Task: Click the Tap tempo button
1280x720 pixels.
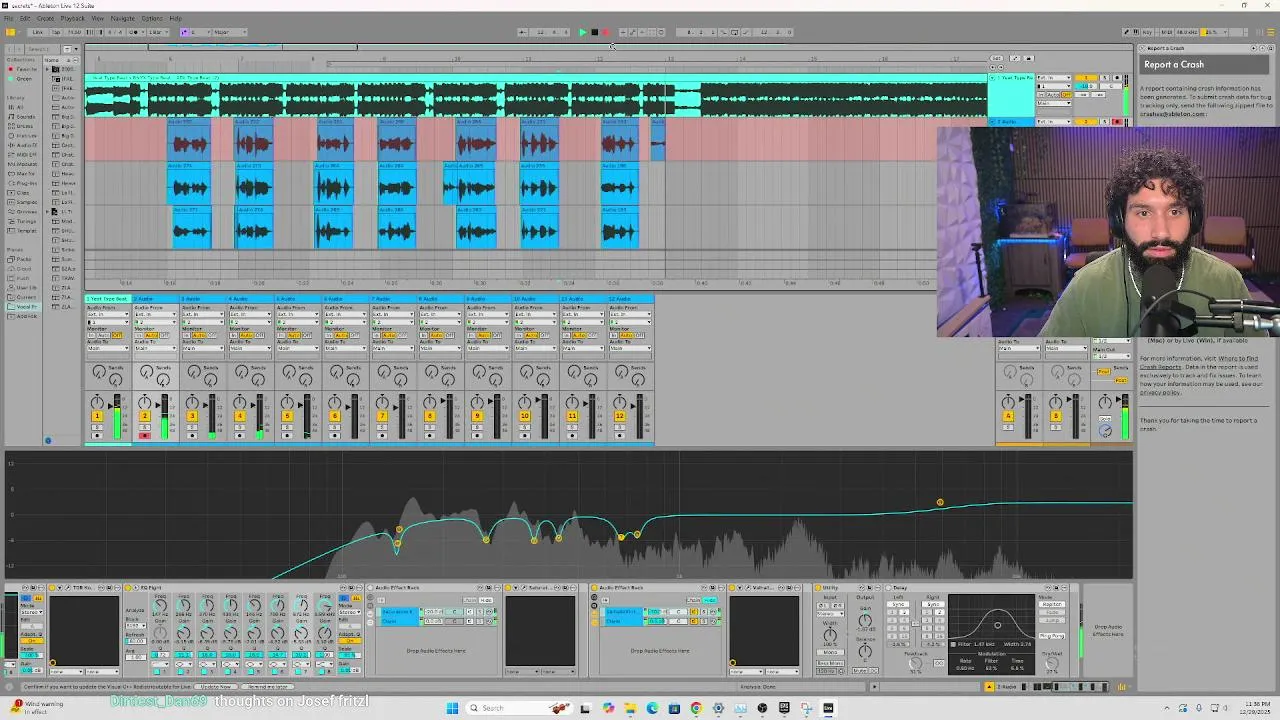Action: tap(56, 32)
